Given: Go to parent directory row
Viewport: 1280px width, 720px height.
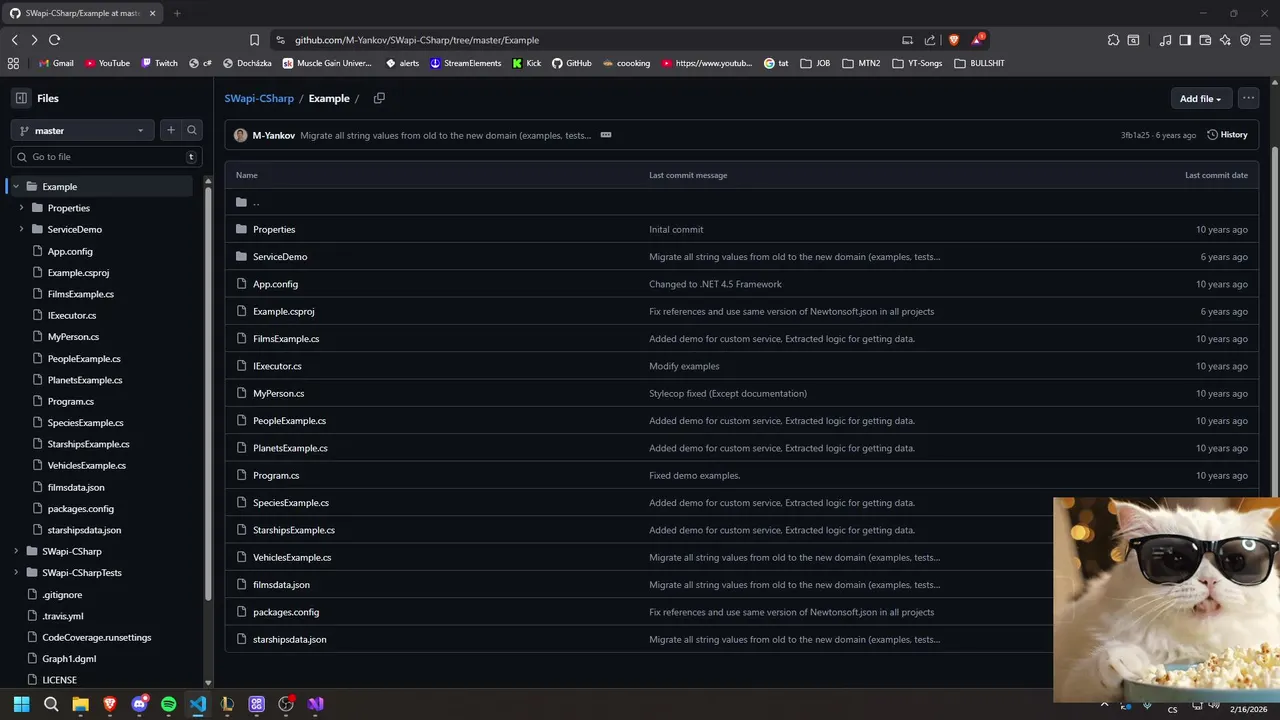Looking at the screenshot, I should pos(741,202).
